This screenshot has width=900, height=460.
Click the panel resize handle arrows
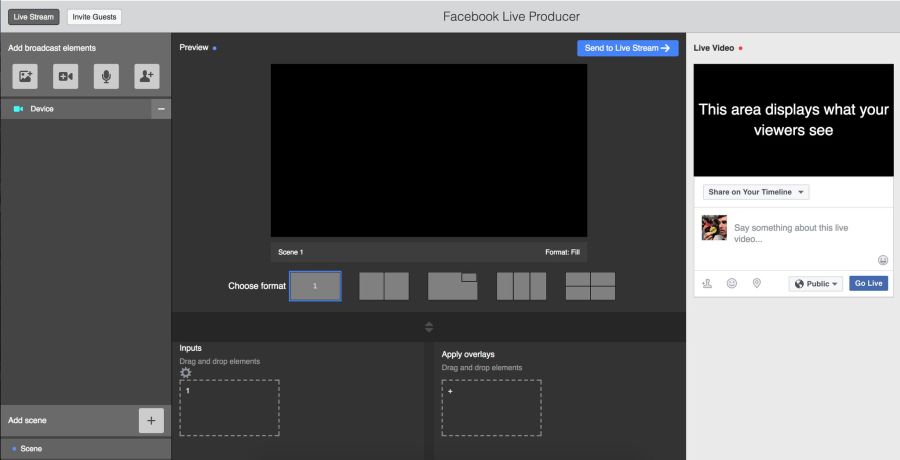tap(429, 327)
